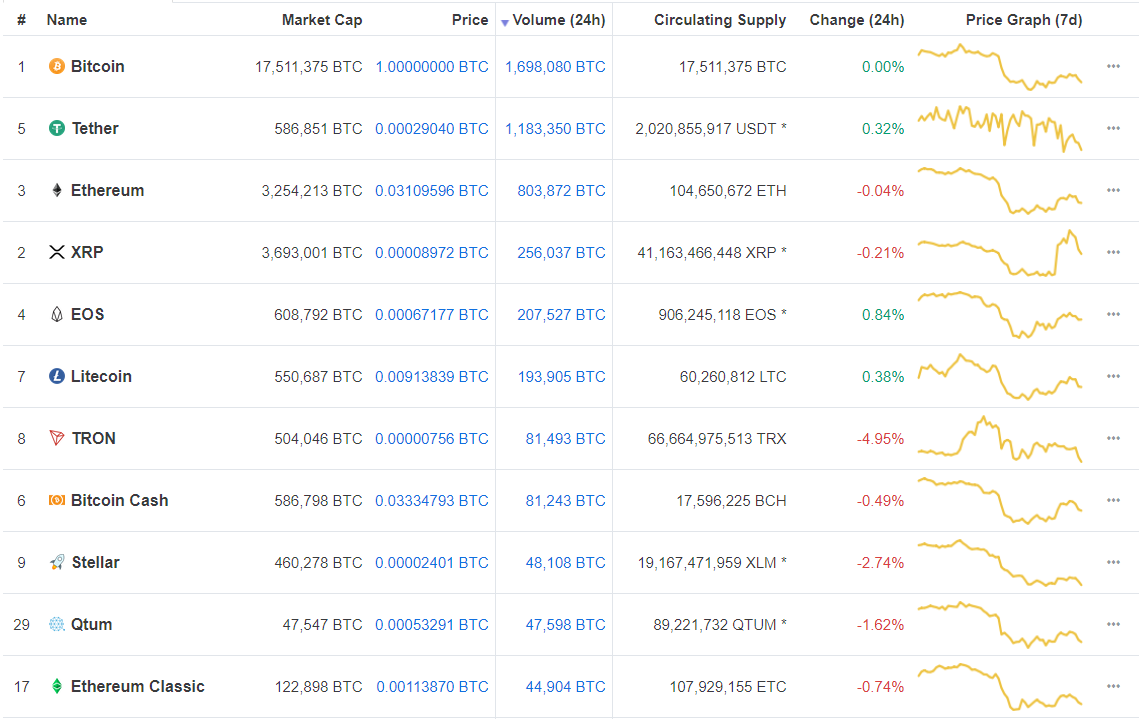The width and height of the screenshot is (1143, 719).
Task: Sort the table by Volume (24h)
Action: pyautogui.click(x=558, y=20)
